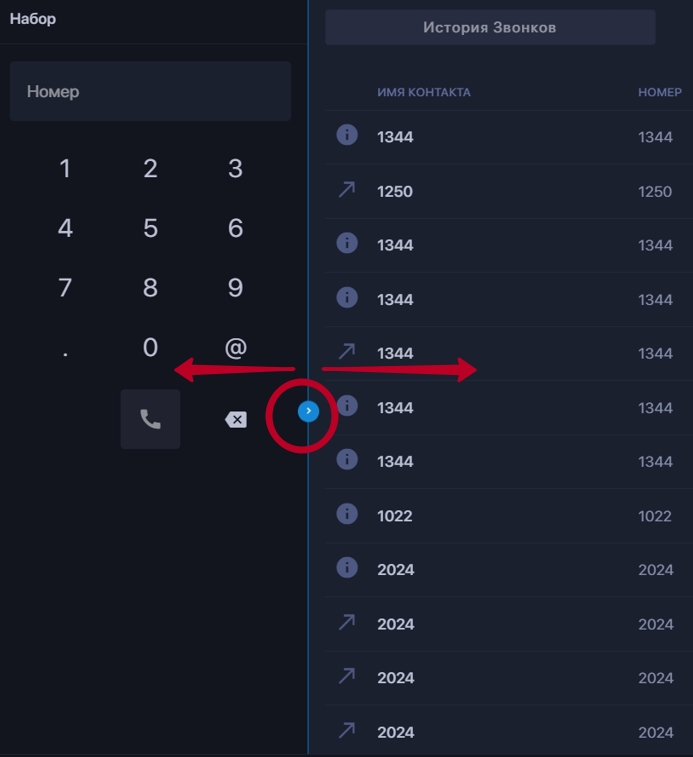Screen dimensions: 693x757
Task: Click outgoing arrow icon beside 1344 call
Action: point(347,351)
